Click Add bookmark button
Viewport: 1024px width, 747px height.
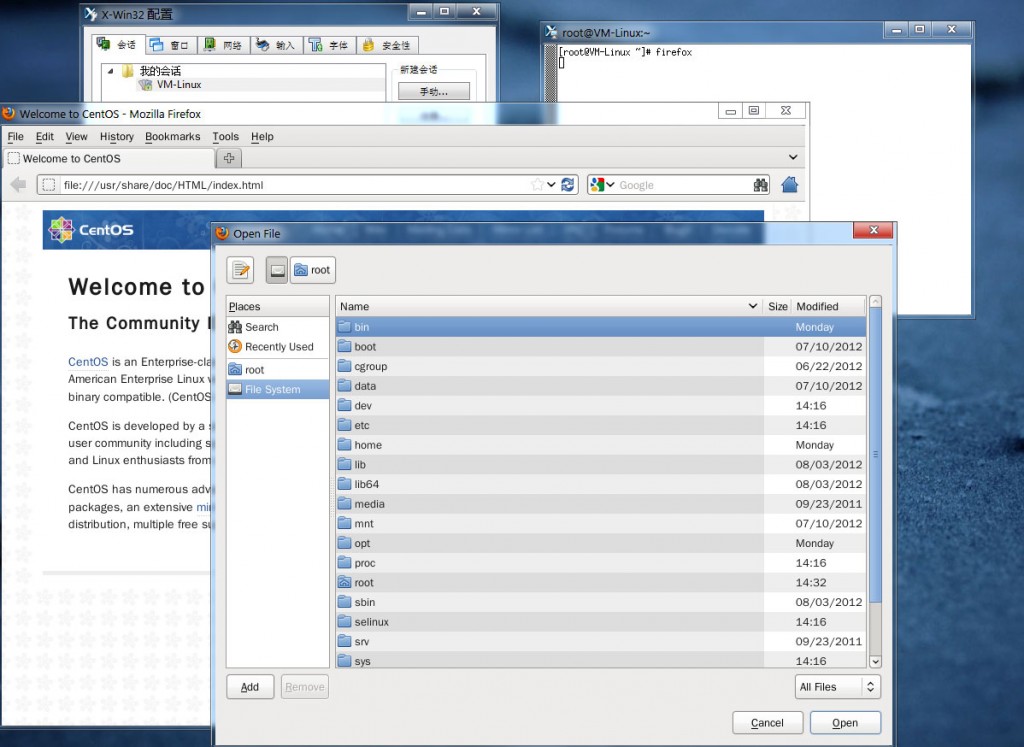250,686
